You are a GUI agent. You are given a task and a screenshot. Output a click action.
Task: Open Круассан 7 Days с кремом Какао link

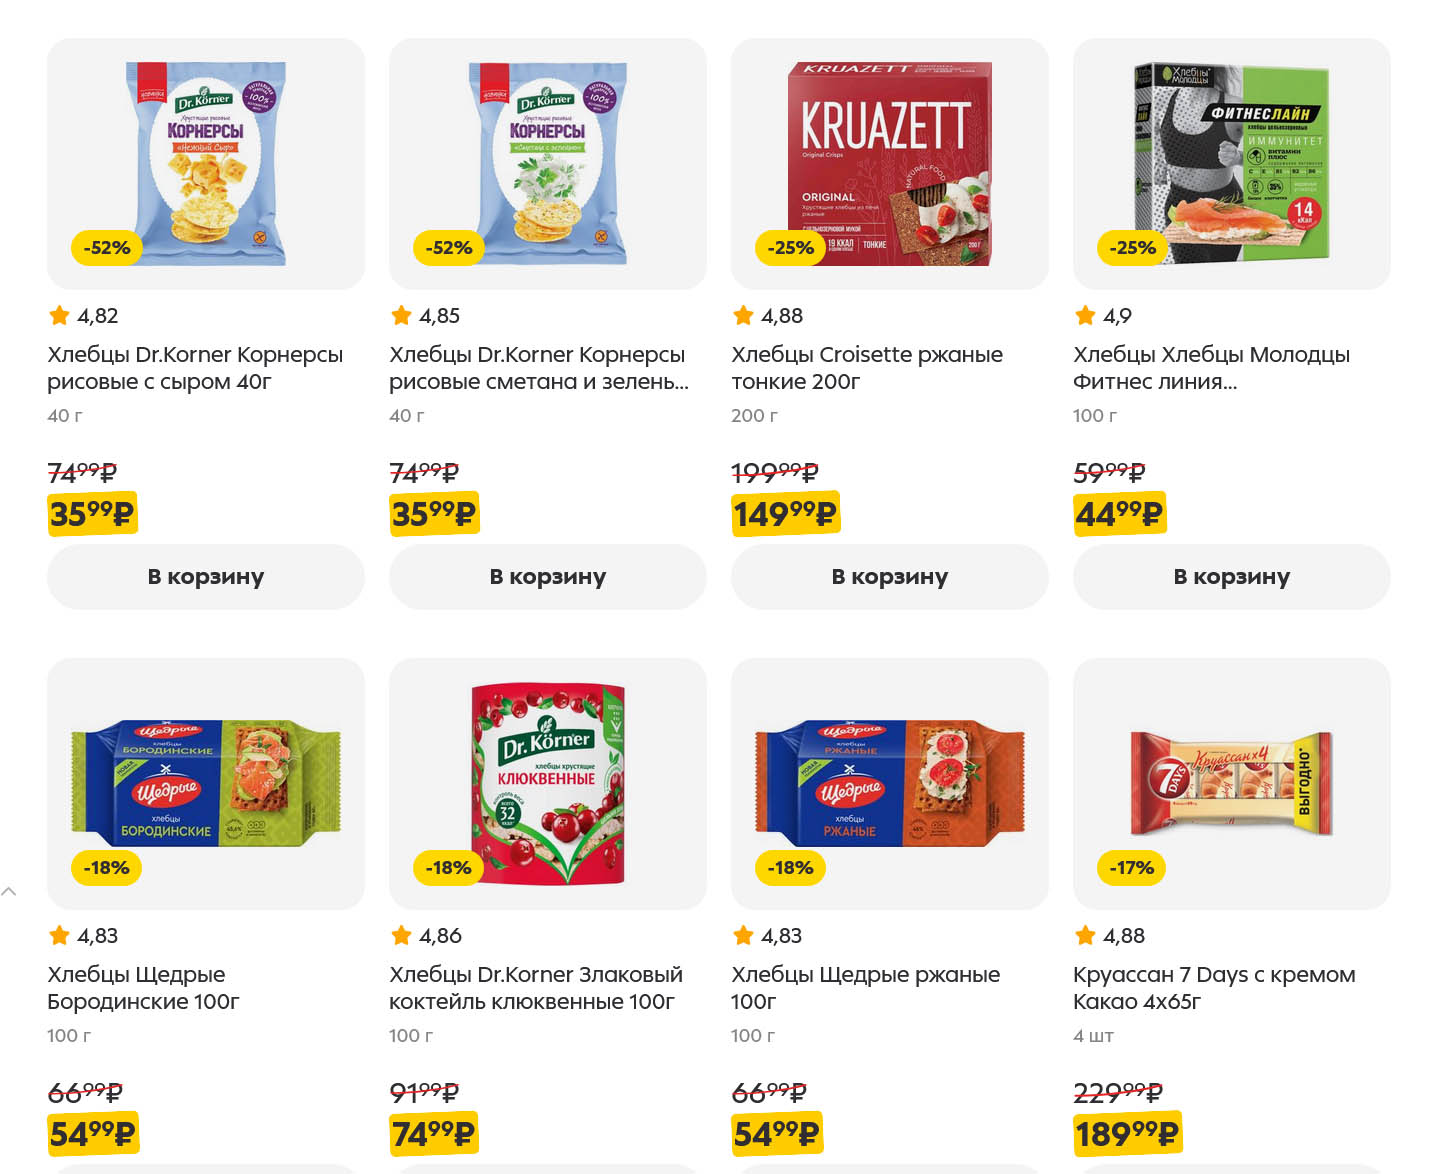1213,988
